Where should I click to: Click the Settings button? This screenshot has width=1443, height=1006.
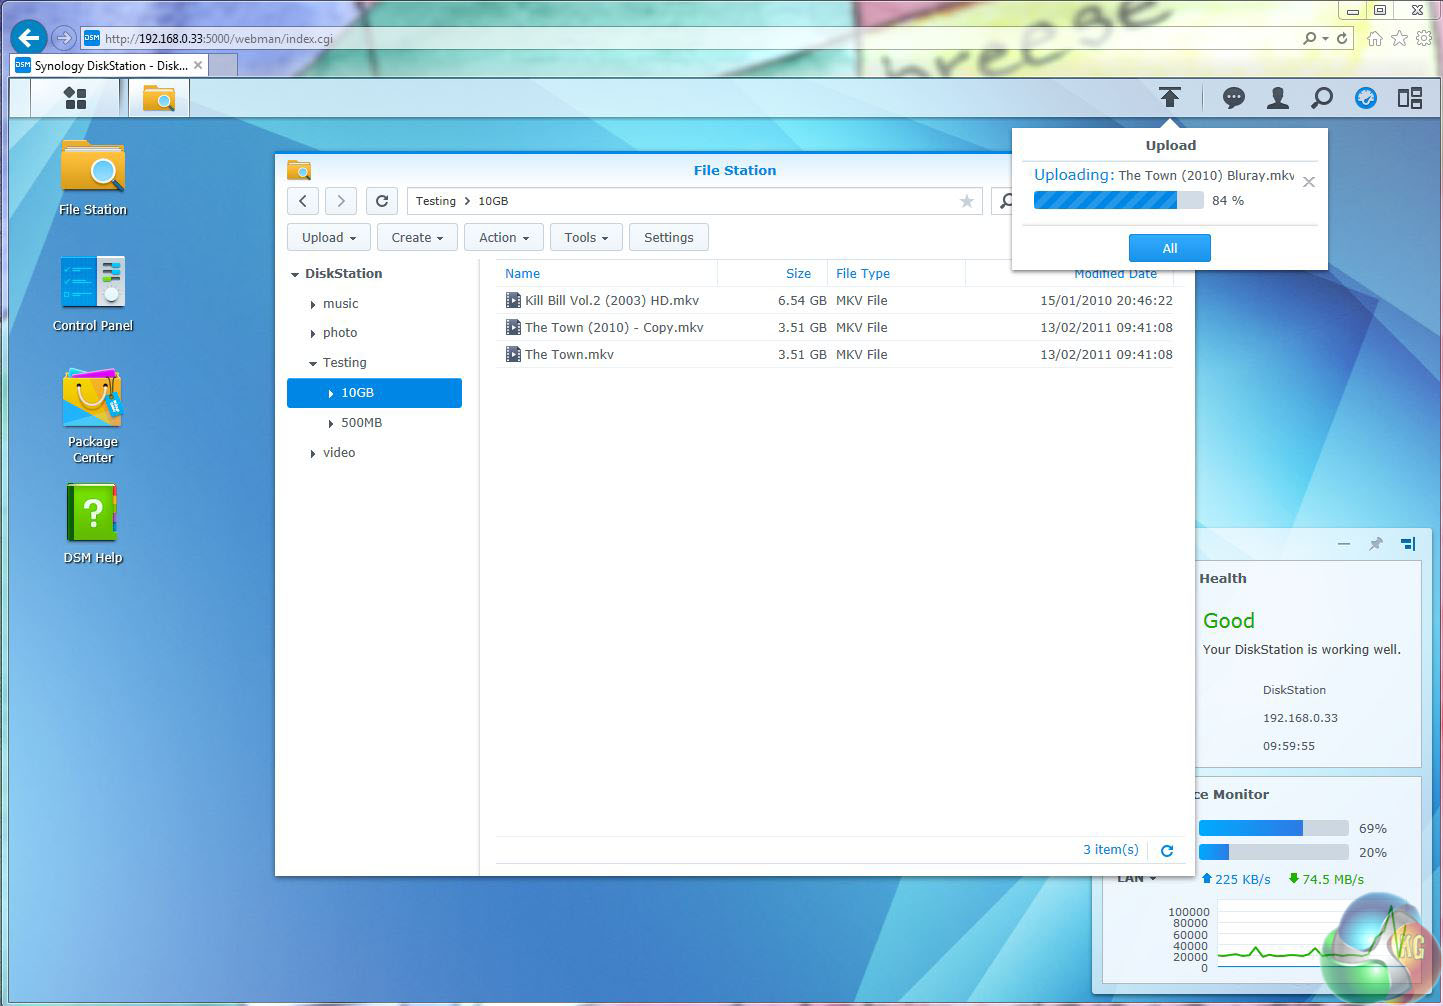point(668,238)
